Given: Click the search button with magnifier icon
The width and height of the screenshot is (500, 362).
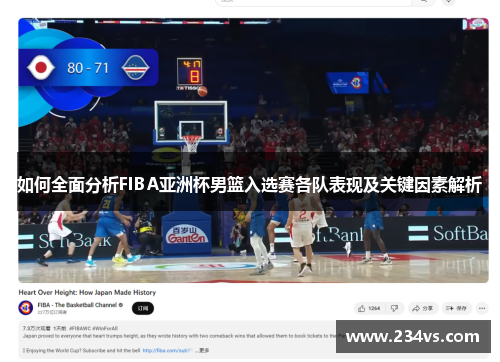Looking at the screenshot, I should (424, 2).
